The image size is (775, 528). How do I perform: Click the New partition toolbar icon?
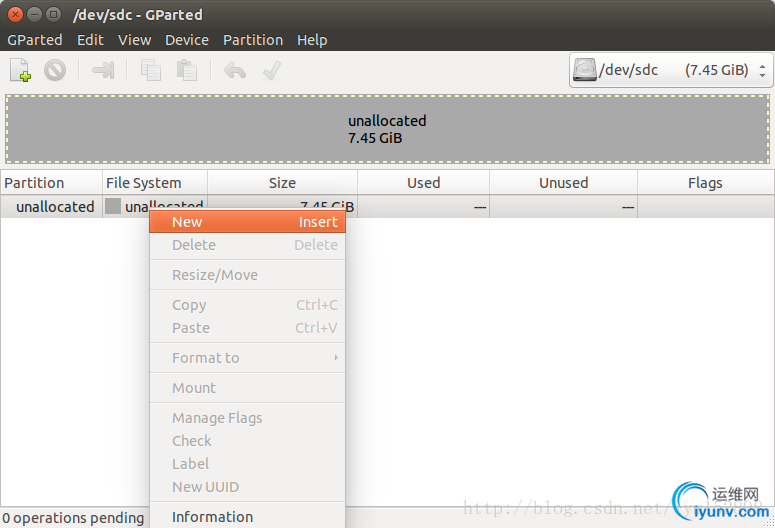20,70
